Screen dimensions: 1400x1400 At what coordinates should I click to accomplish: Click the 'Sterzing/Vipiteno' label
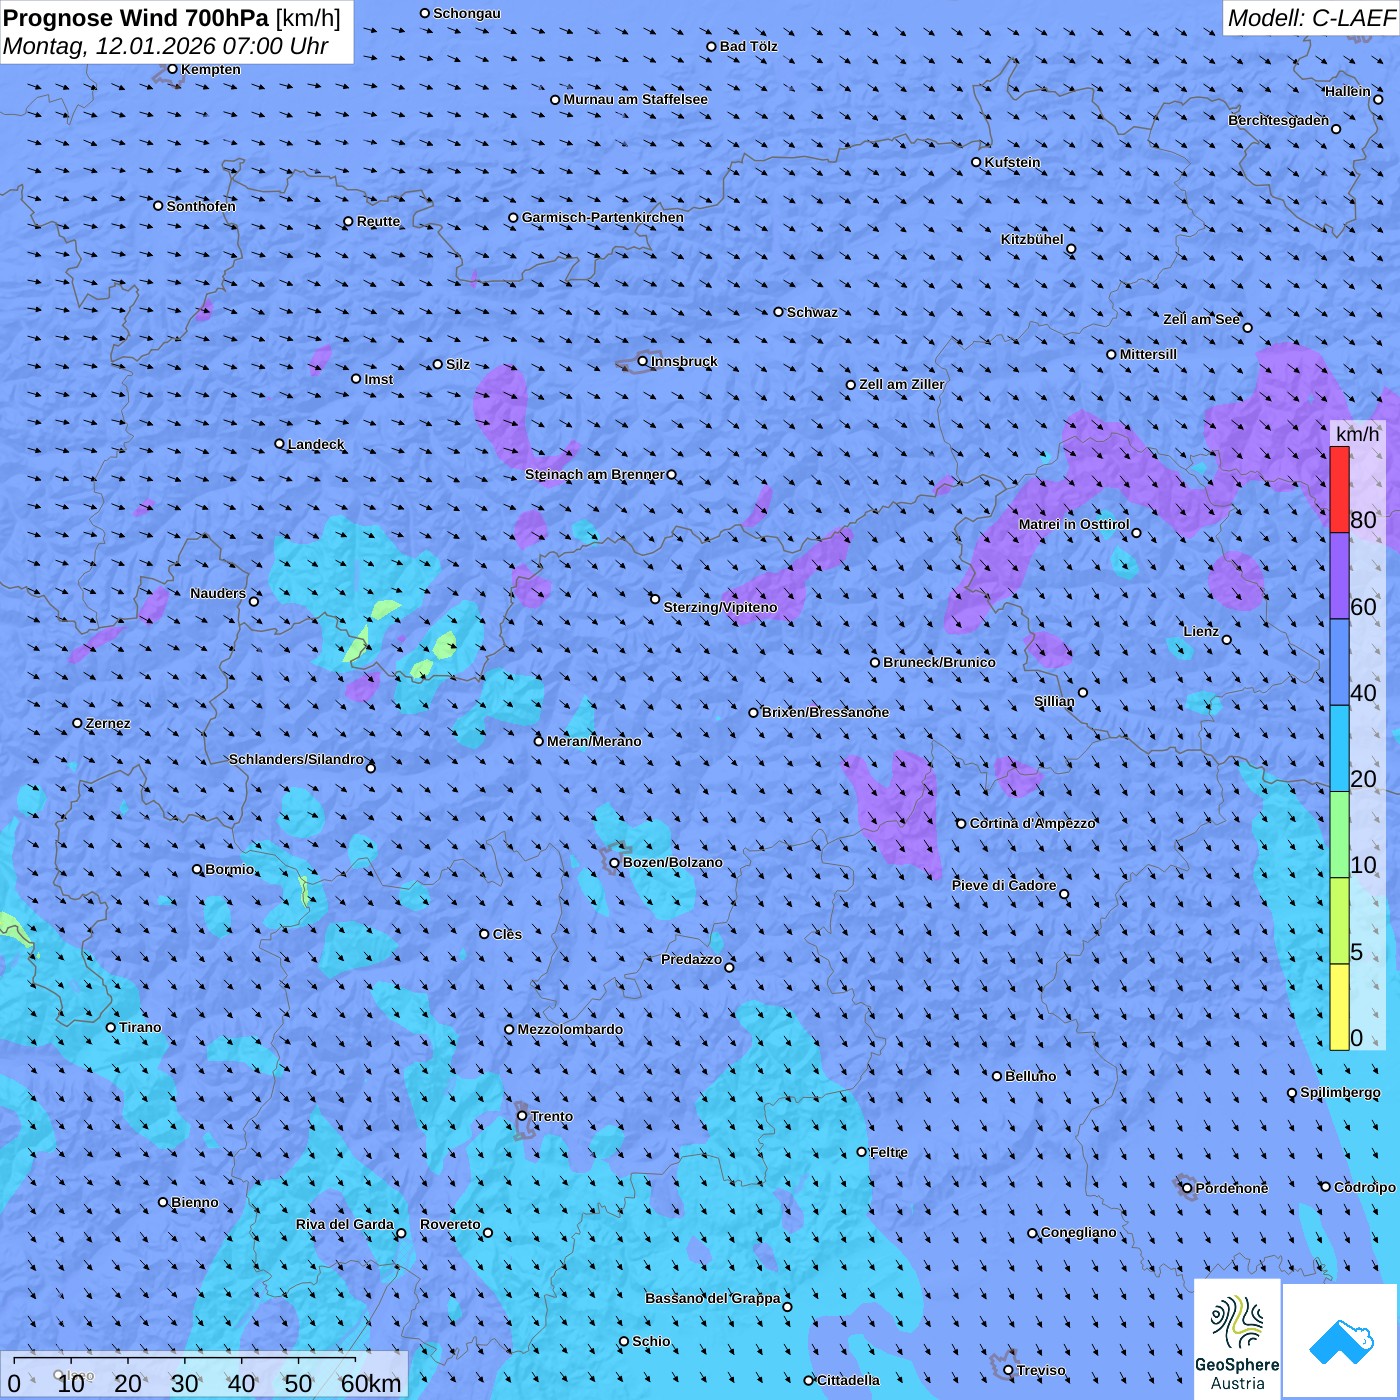[720, 607]
